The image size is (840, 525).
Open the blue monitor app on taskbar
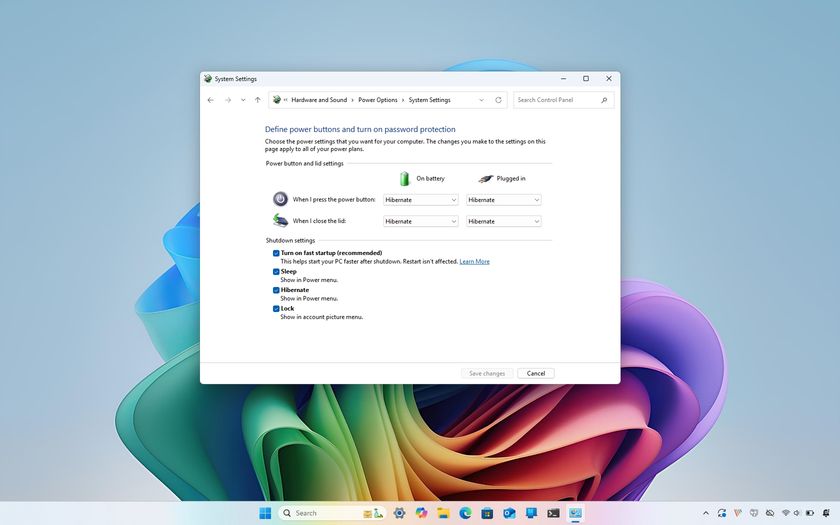click(x=531, y=513)
